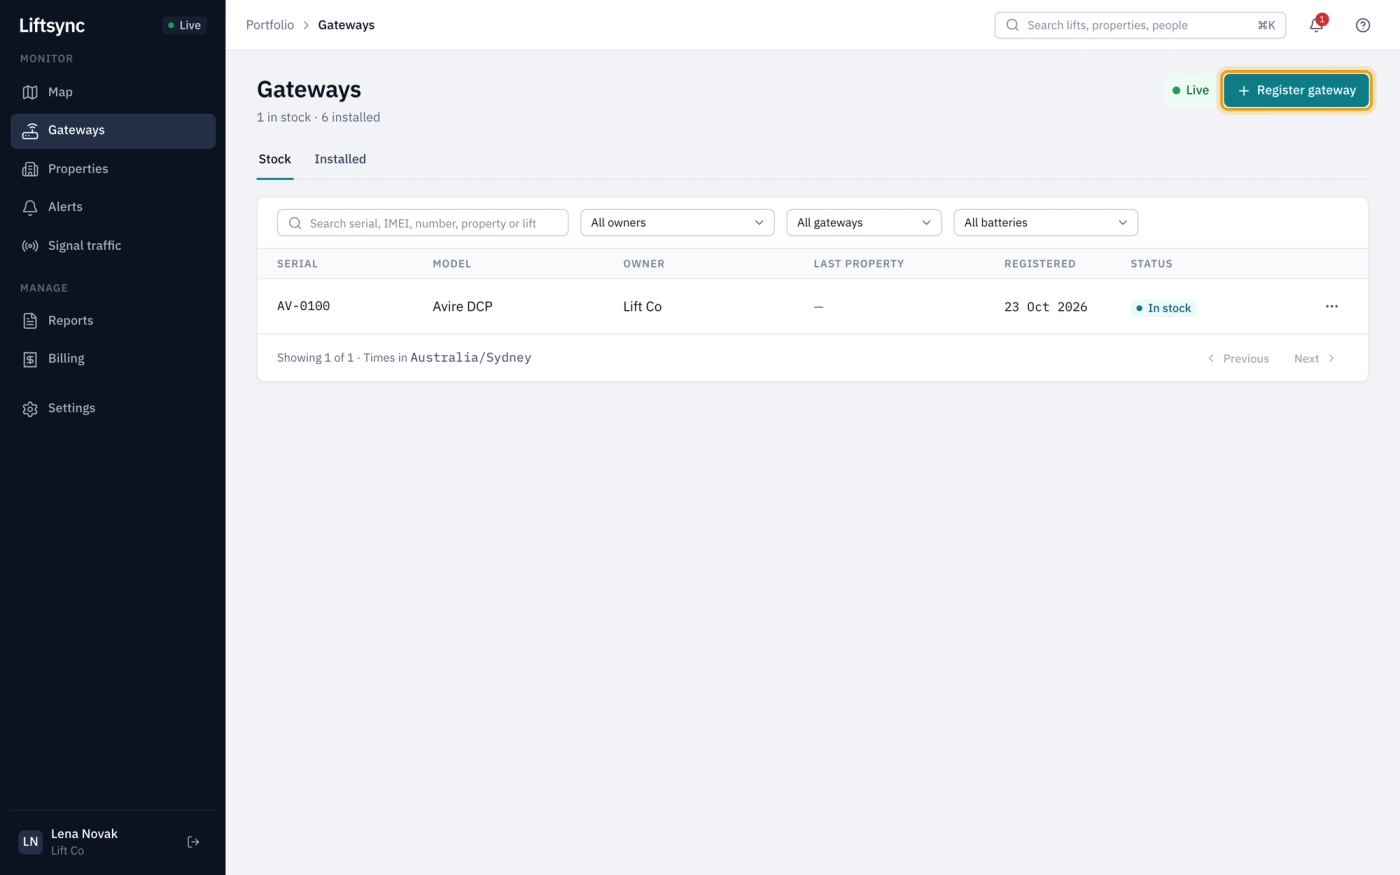Click the Serial column header
1400x875 pixels.
pos(297,264)
